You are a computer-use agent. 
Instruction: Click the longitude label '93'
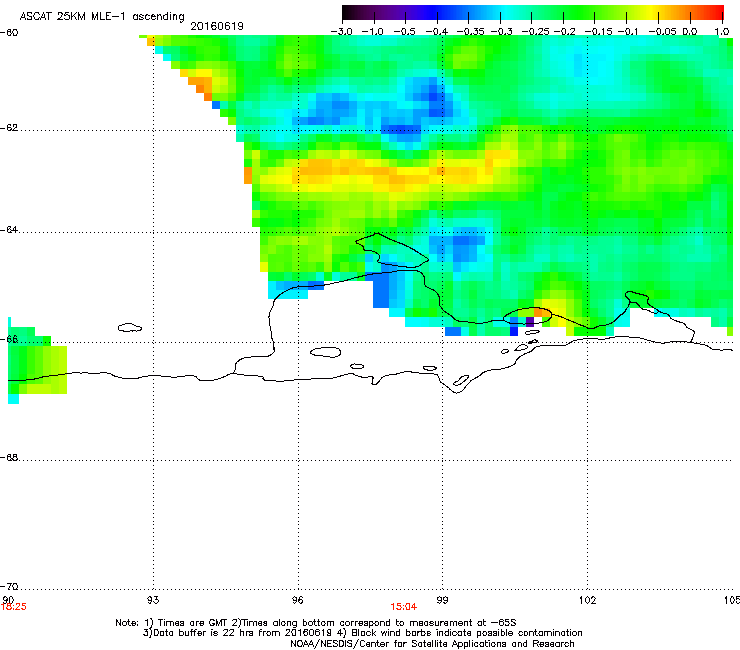[x=153, y=600]
